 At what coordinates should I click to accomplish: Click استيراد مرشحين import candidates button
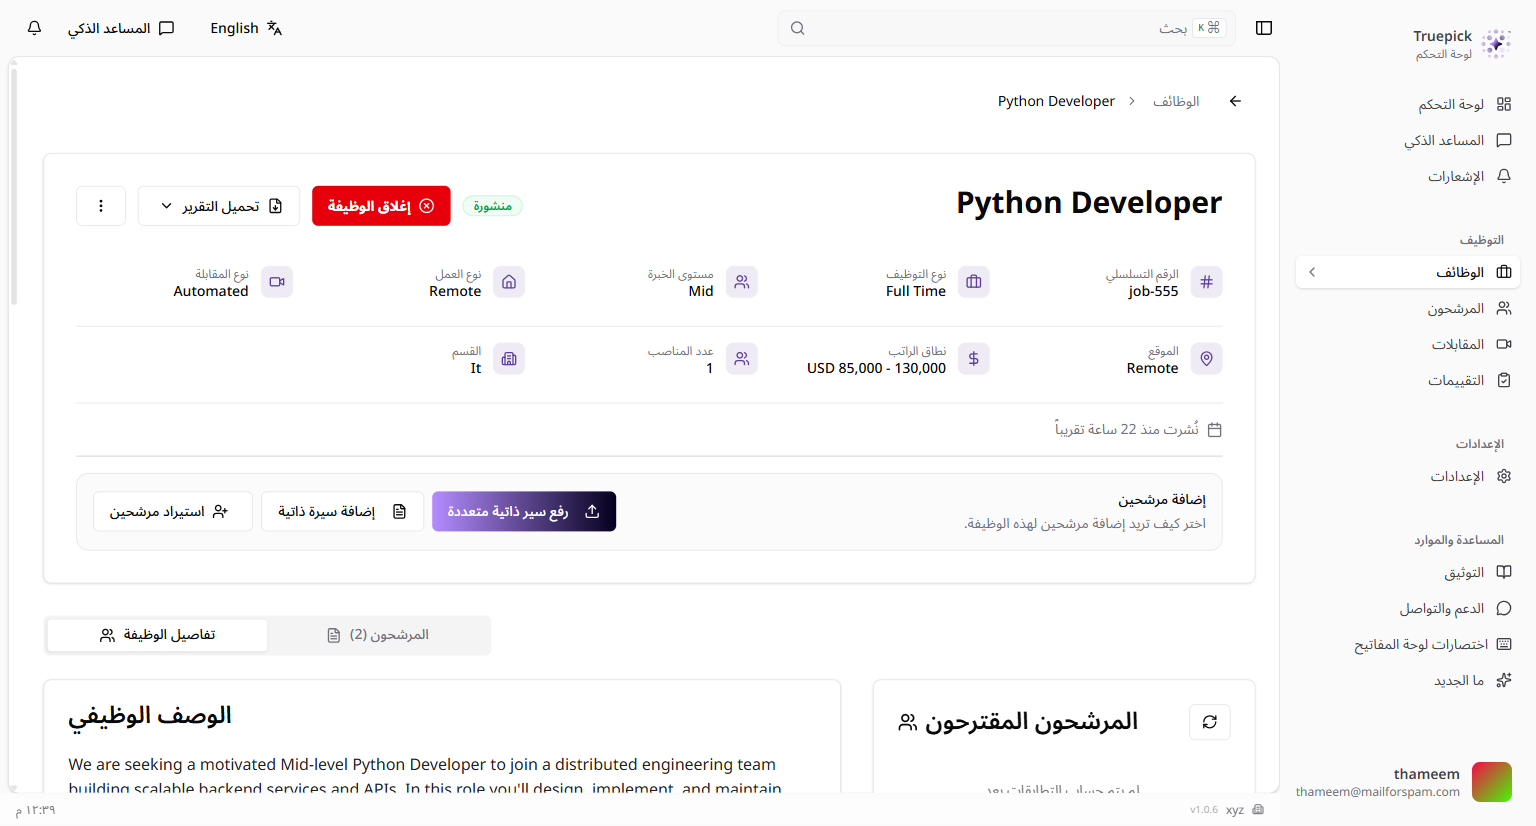172,511
